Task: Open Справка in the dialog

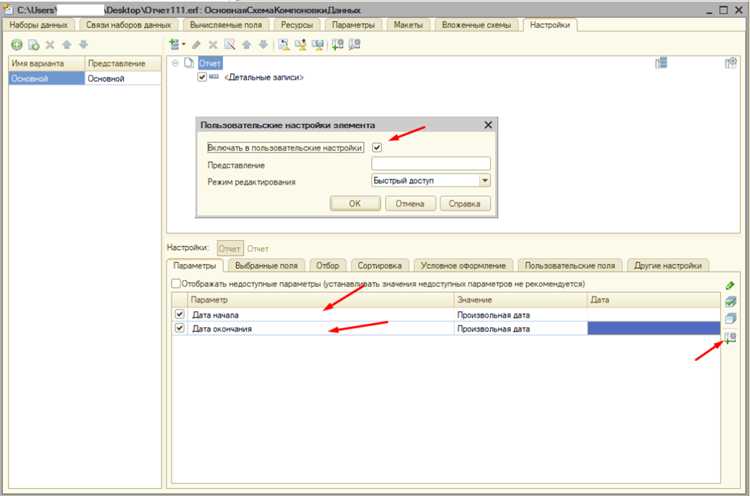Action: click(x=464, y=203)
